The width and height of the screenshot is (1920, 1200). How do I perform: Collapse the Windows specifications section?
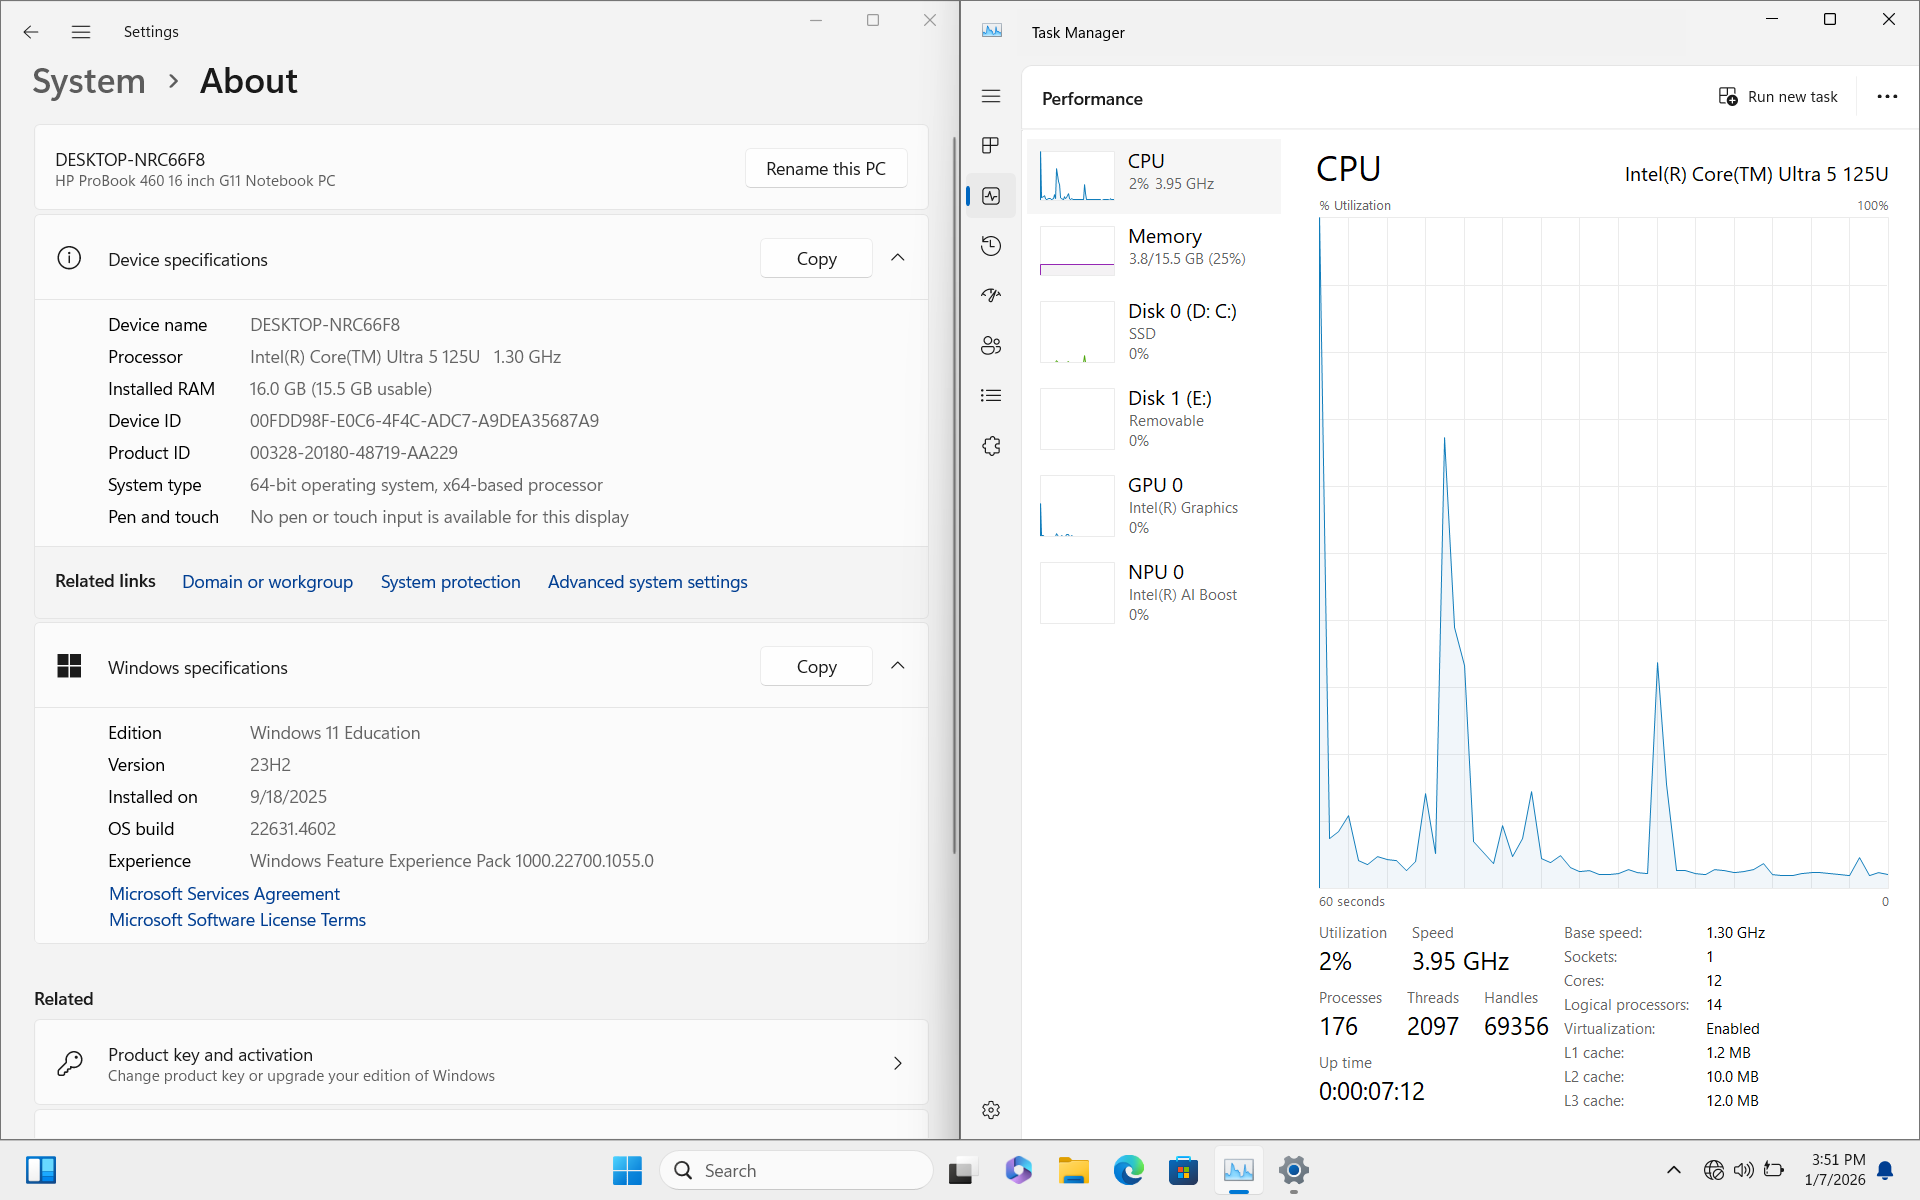897,666
